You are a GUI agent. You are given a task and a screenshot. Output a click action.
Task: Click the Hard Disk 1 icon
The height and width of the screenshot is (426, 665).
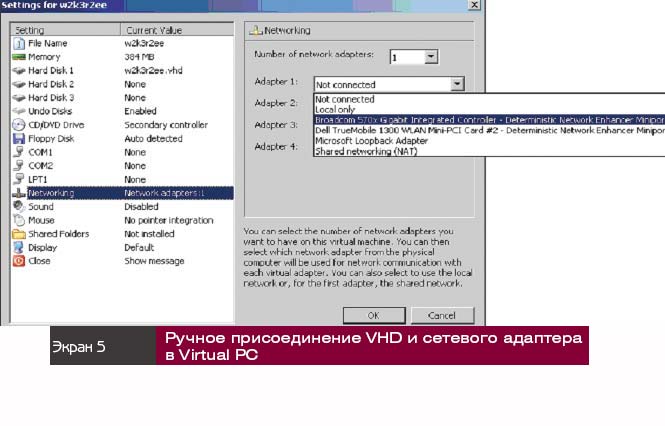click(x=19, y=71)
